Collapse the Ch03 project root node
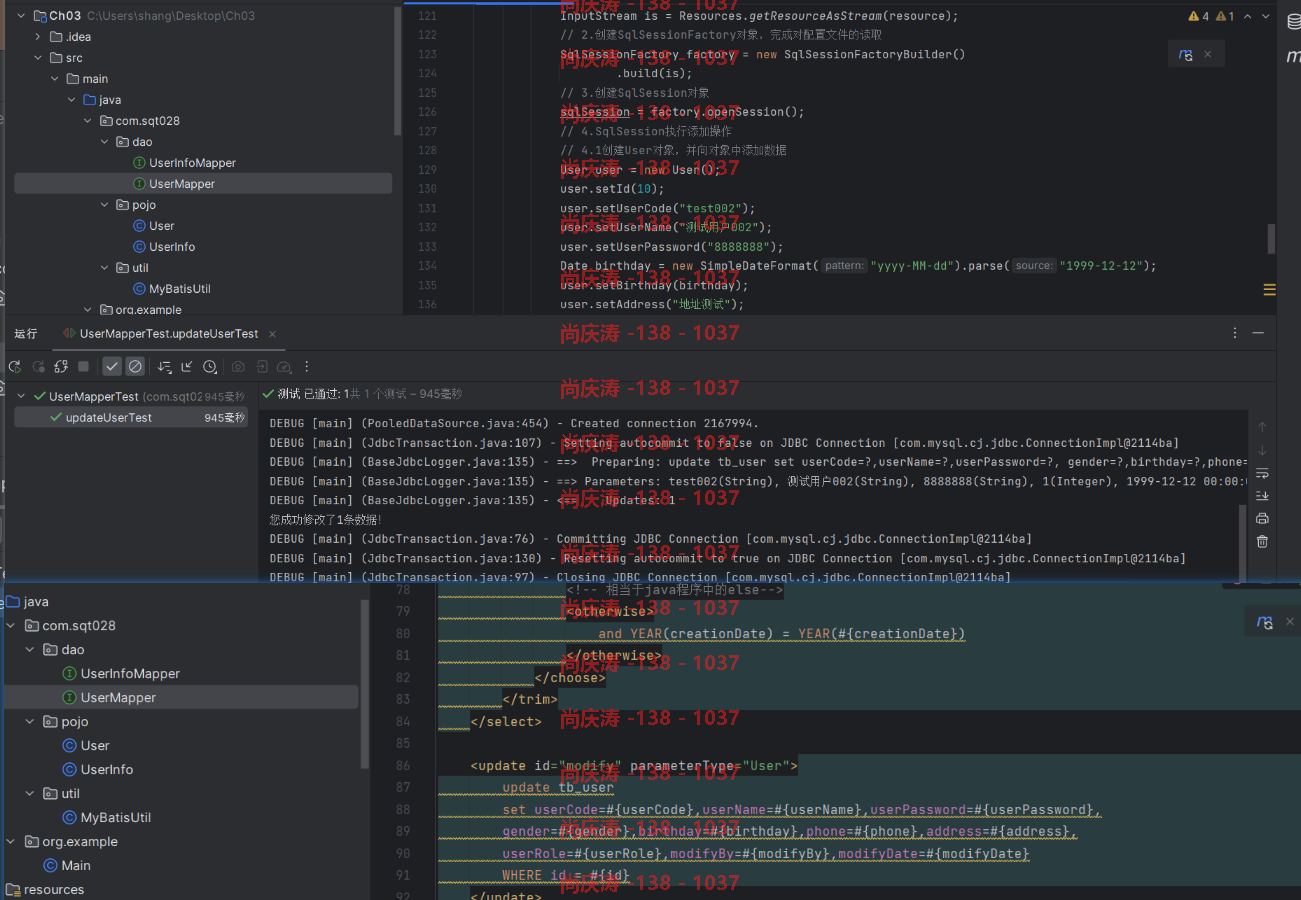1301x900 pixels. [22, 16]
